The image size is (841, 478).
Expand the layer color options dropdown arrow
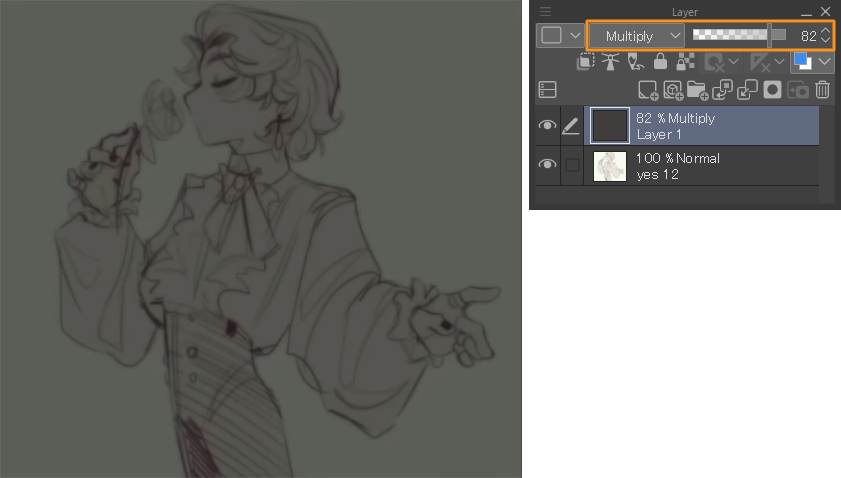click(x=824, y=62)
